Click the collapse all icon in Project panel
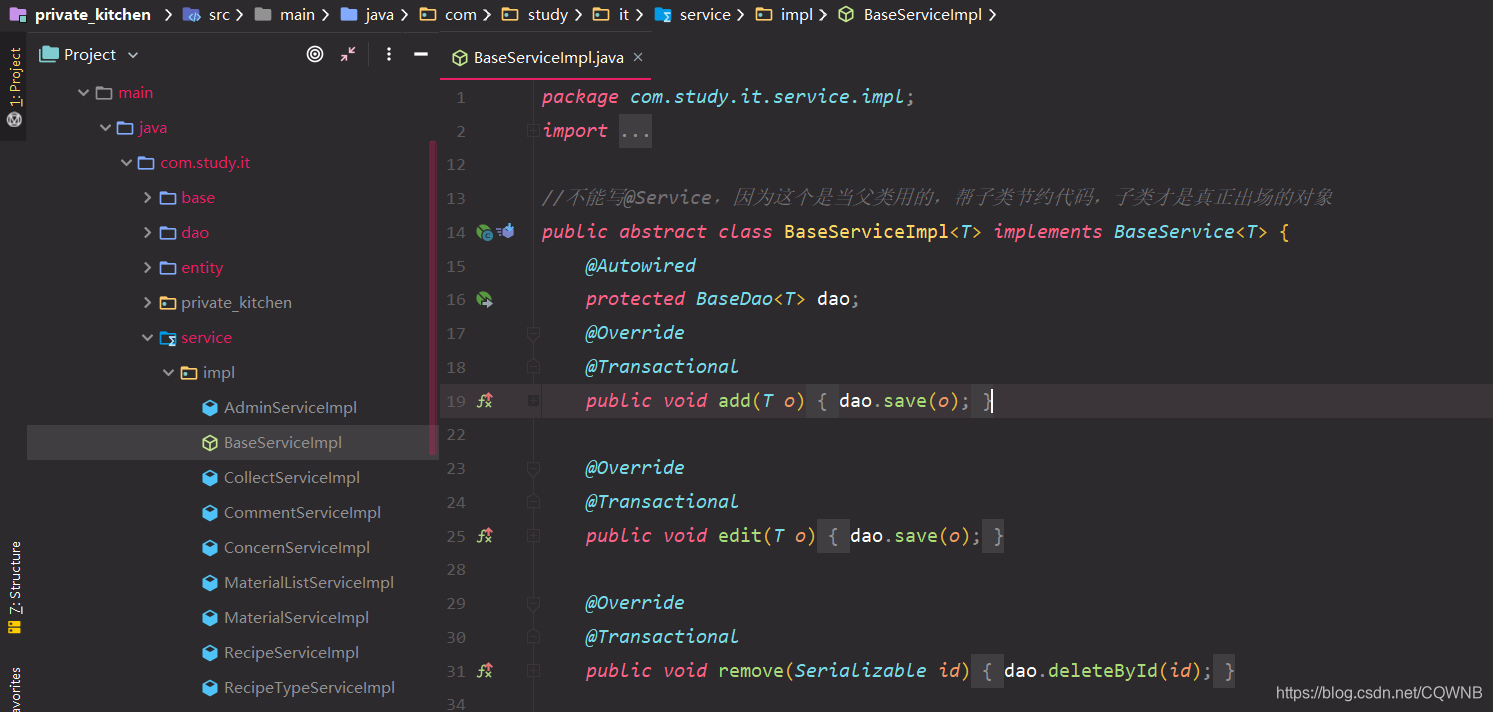 click(348, 55)
